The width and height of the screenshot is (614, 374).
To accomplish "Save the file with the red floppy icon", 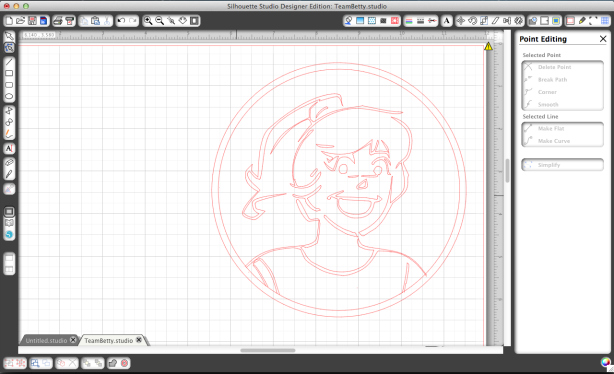I will coord(32,21).
